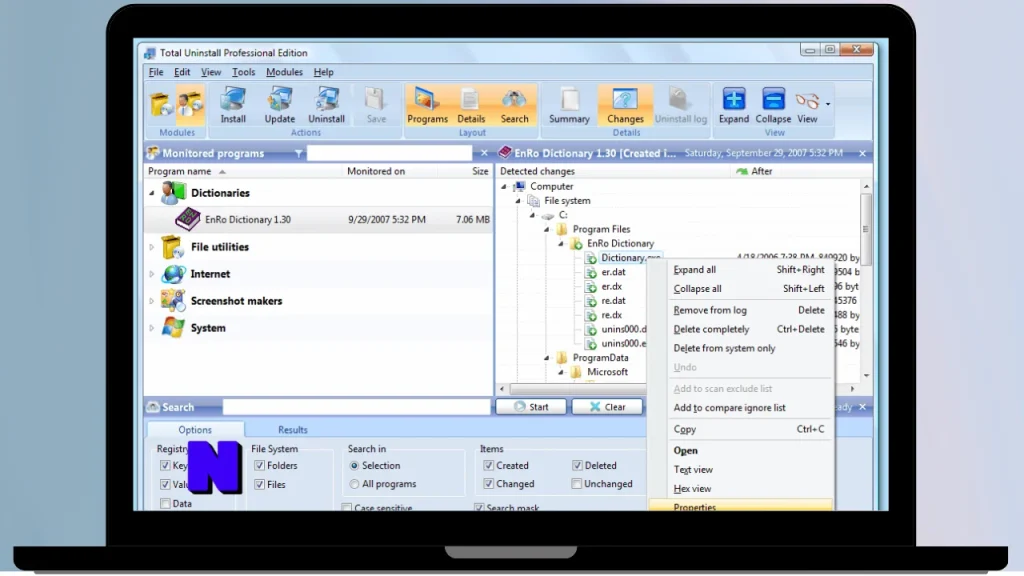Expand the Internet group
The height and width of the screenshot is (576, 1024).
[x=152, y=274]
